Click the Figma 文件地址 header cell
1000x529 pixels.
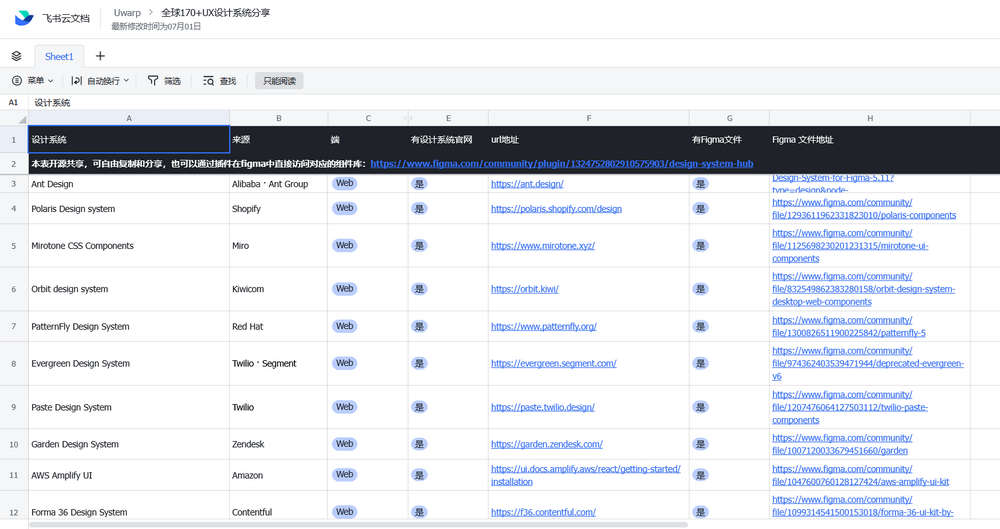(870, 139)
